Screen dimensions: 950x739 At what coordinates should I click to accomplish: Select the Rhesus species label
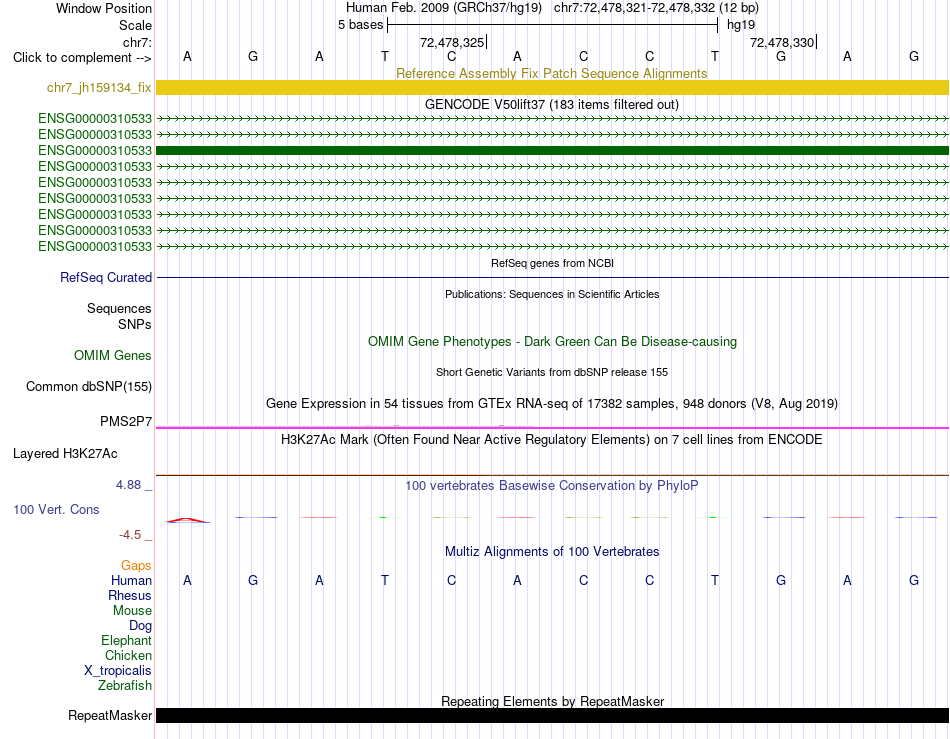coord(130,595)
